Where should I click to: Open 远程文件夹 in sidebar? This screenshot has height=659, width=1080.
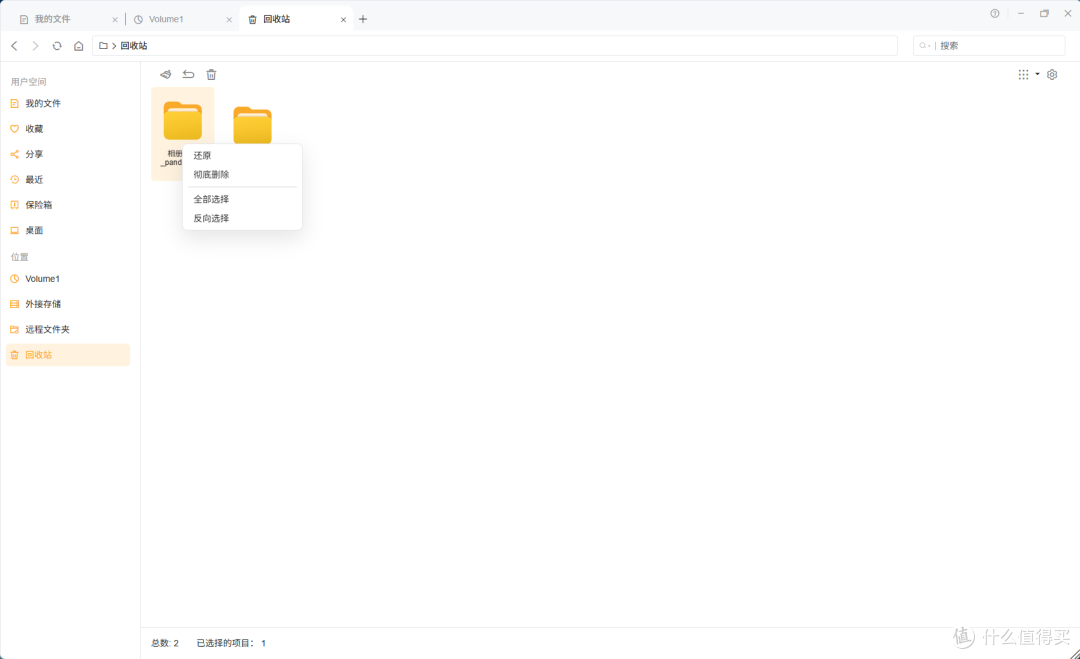click(68, 330)
